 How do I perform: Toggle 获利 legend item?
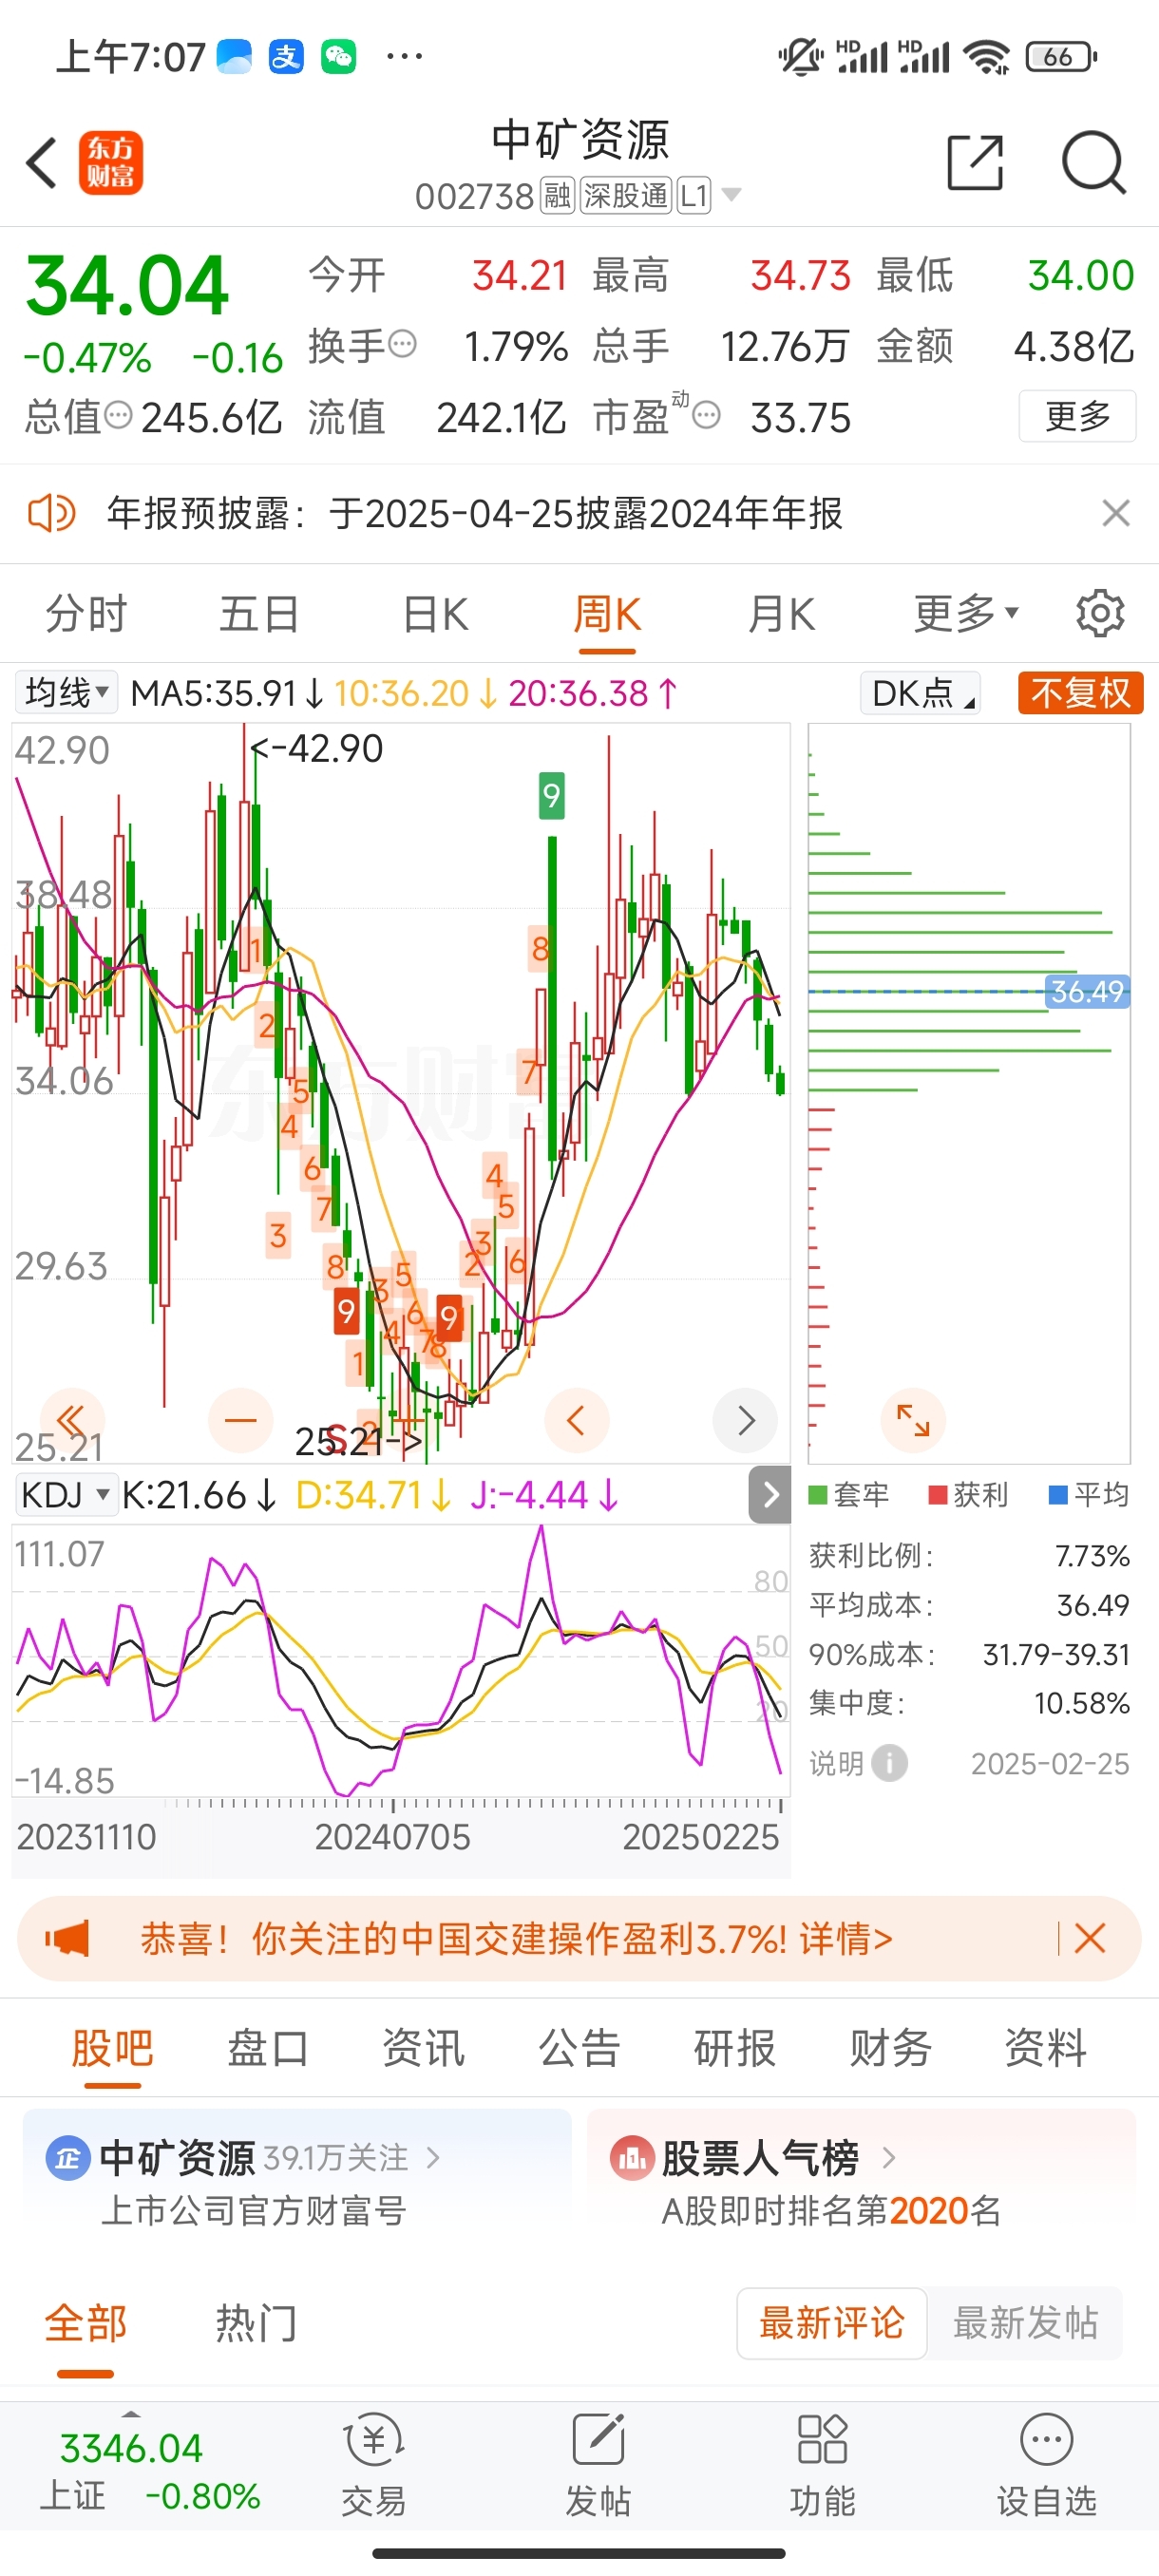[968, 1495]
